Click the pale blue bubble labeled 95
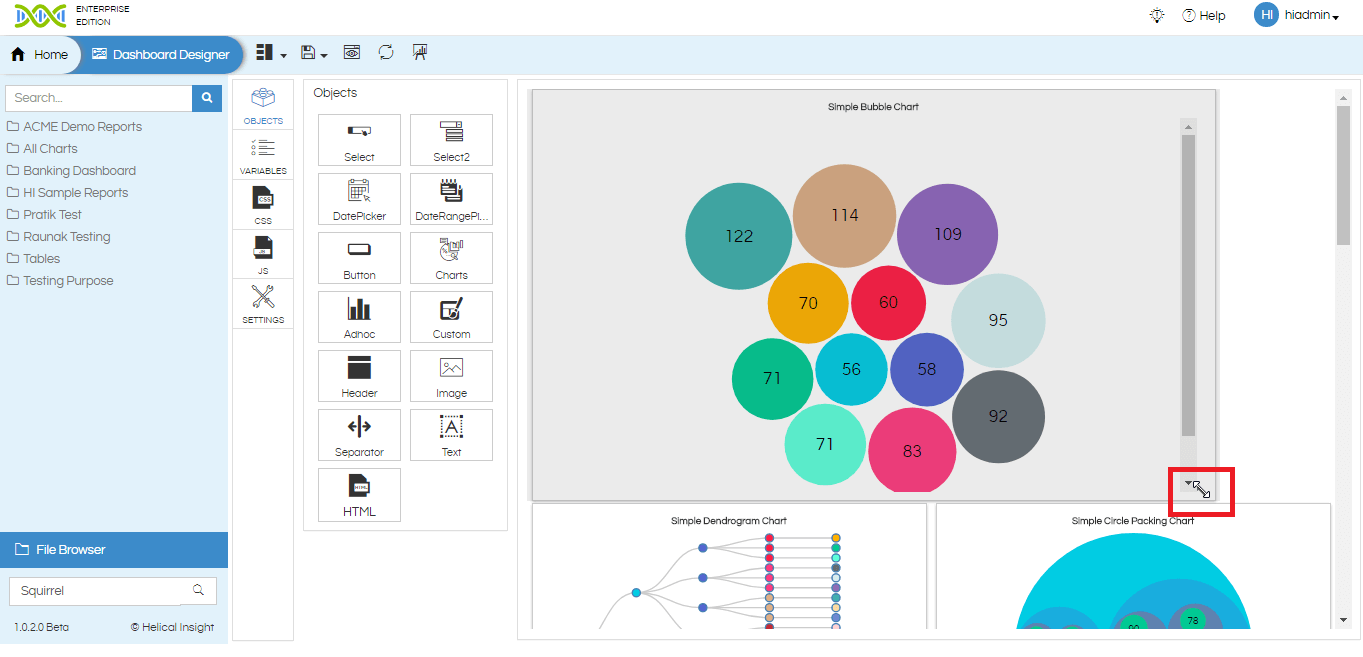This screenshot has width=1363, height=657. coord(998,320)
